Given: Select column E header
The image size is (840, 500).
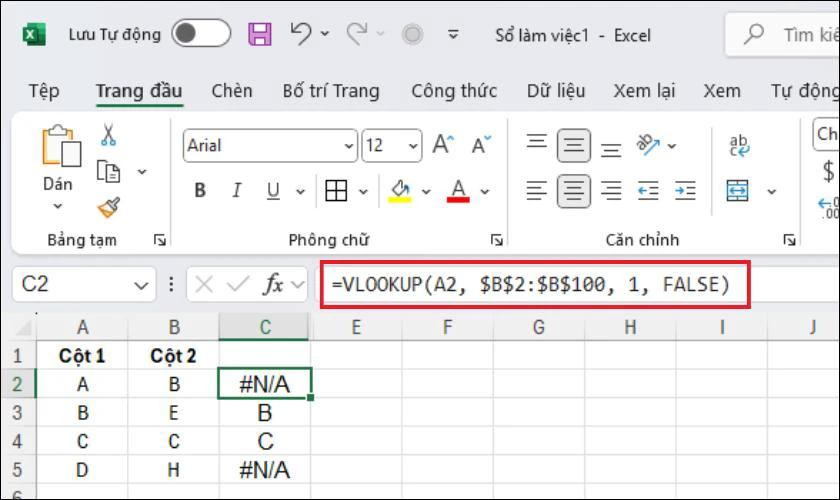Looking at the screenshot, I should pos(356,326).
